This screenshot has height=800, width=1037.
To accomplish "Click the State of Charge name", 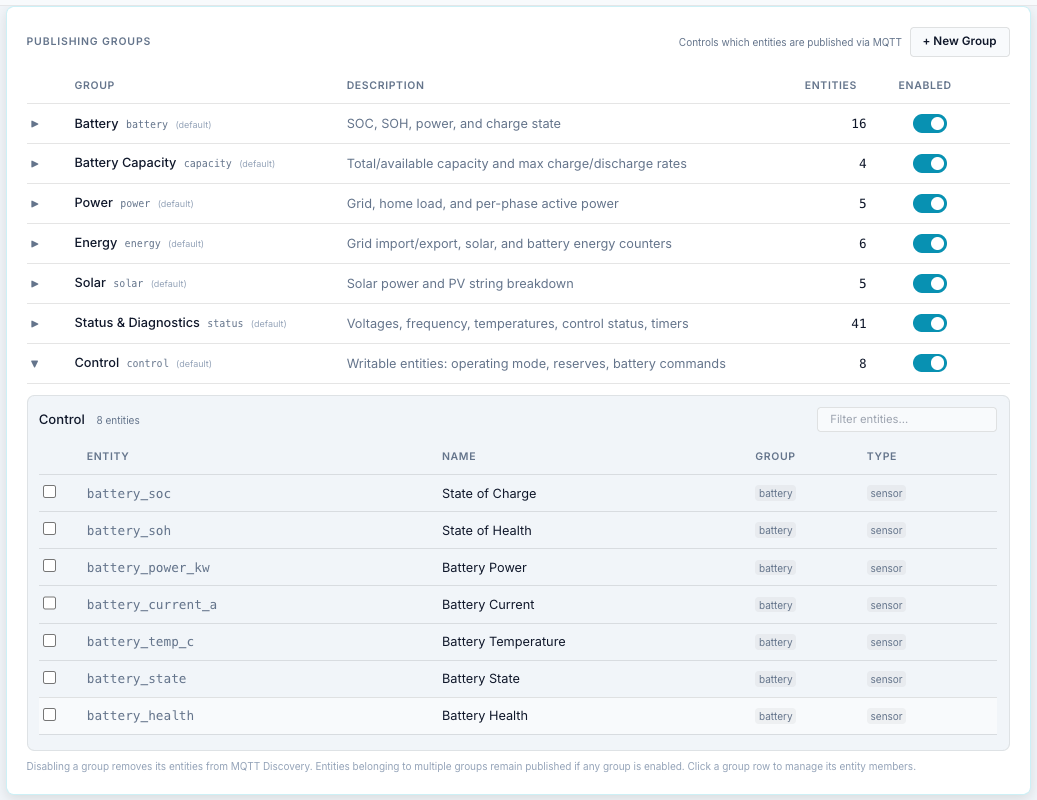I will (489, 494).
